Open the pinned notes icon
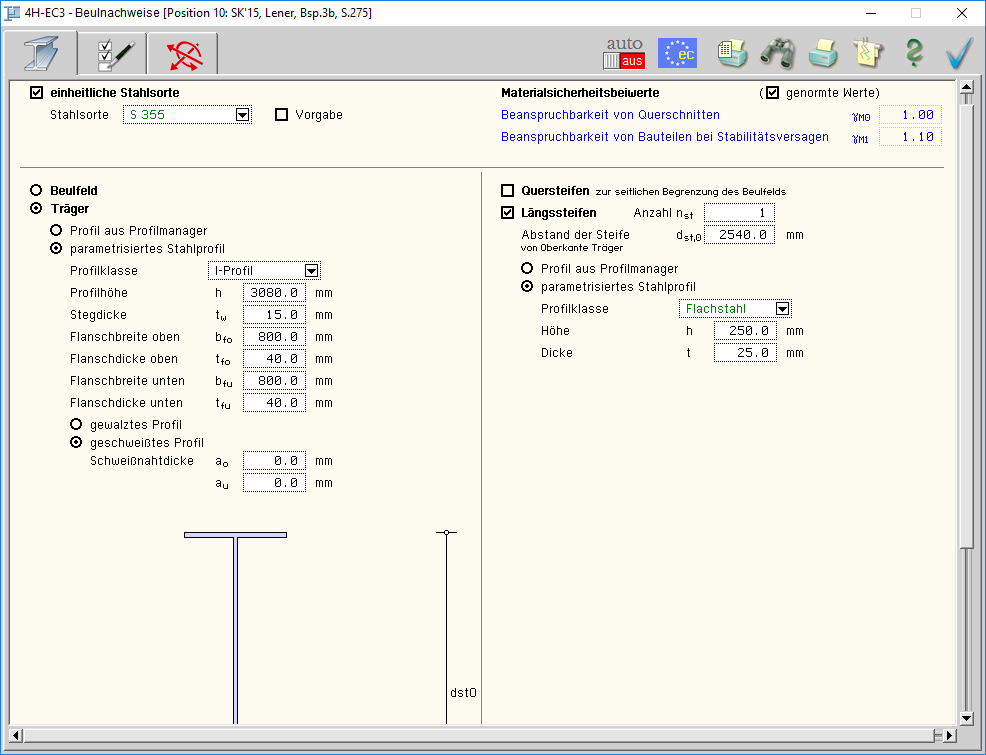 tap(867, 53)
